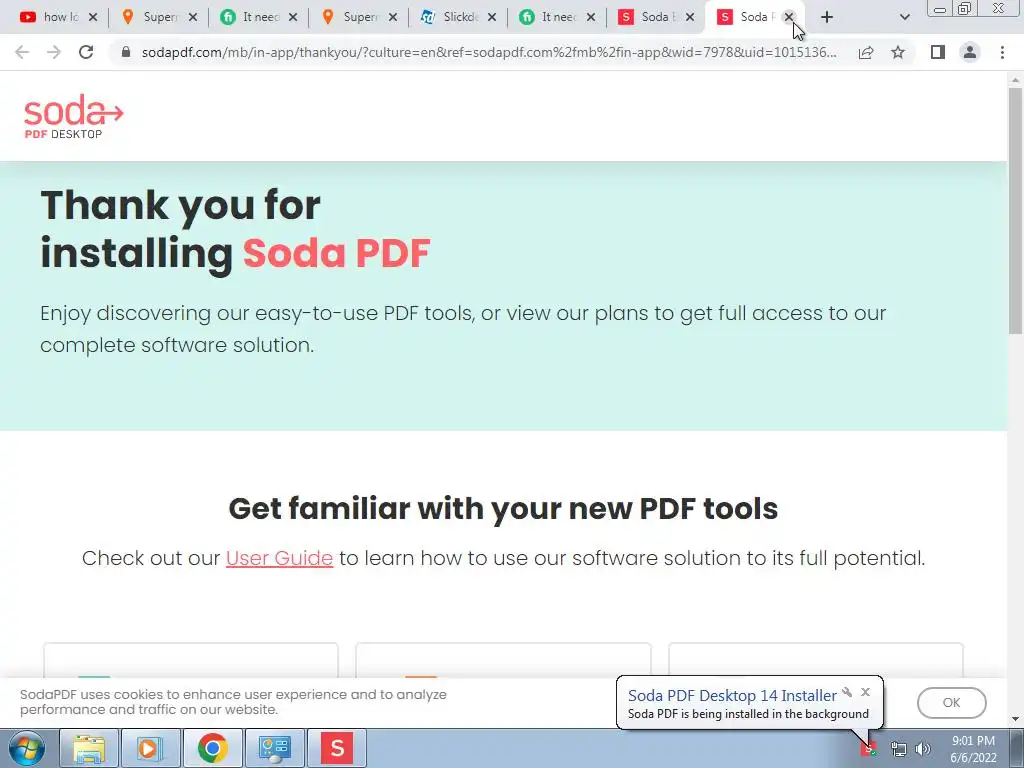Close the second Super tab

392,17
